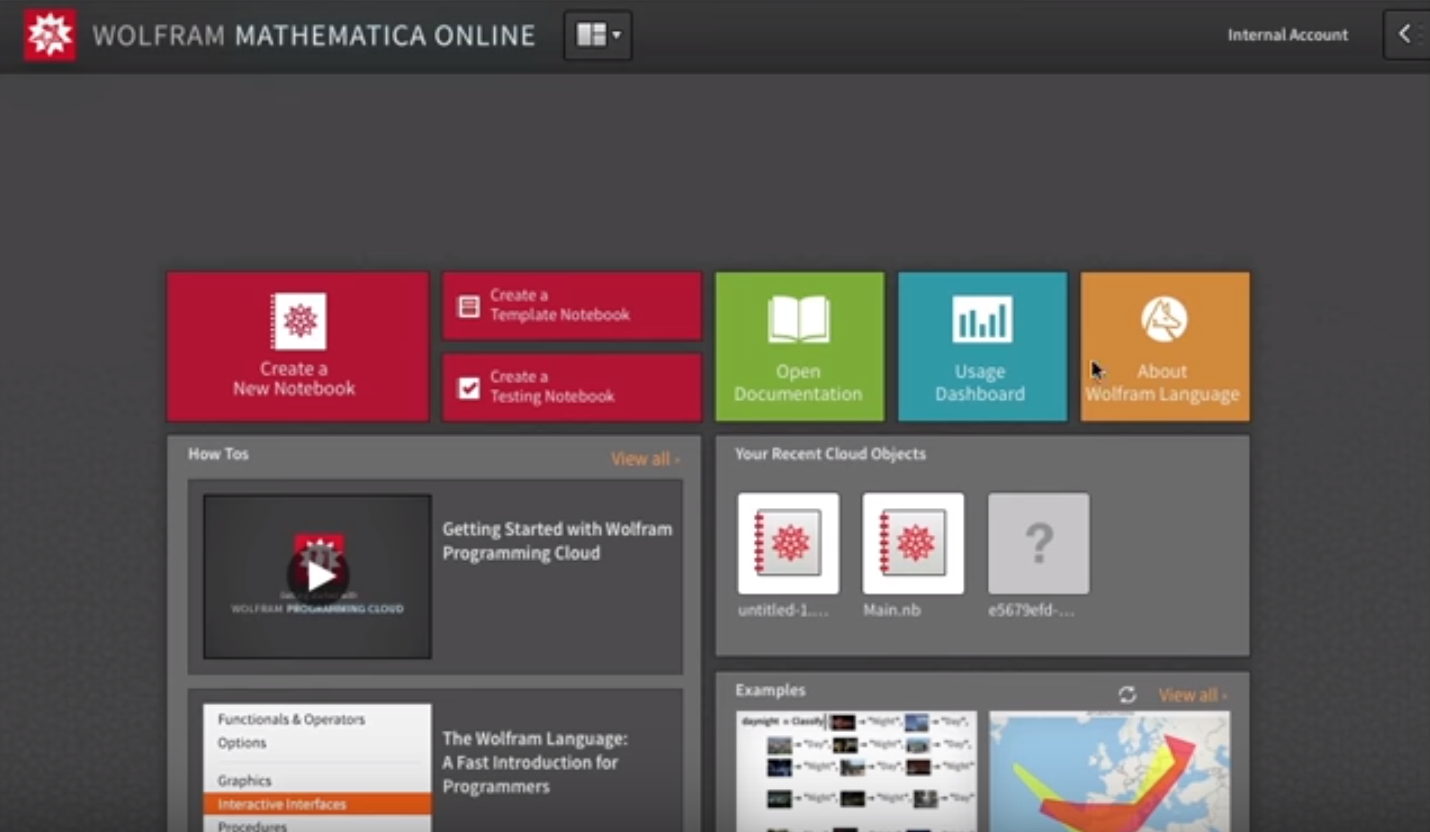Click Your Recent Cloud Objects heading
Viewport: 1430px width, 832px height.
click(830, 454)
